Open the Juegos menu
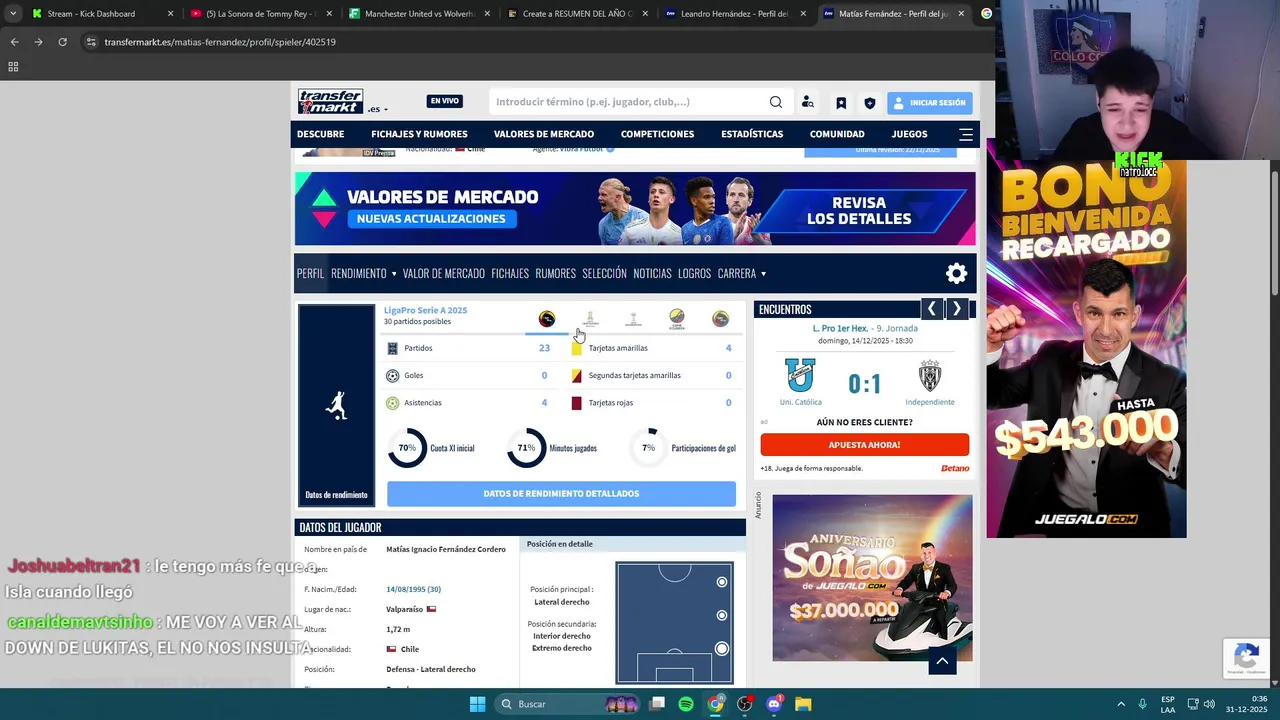The width and height of the screenshot is (1280, 720). 909,134
